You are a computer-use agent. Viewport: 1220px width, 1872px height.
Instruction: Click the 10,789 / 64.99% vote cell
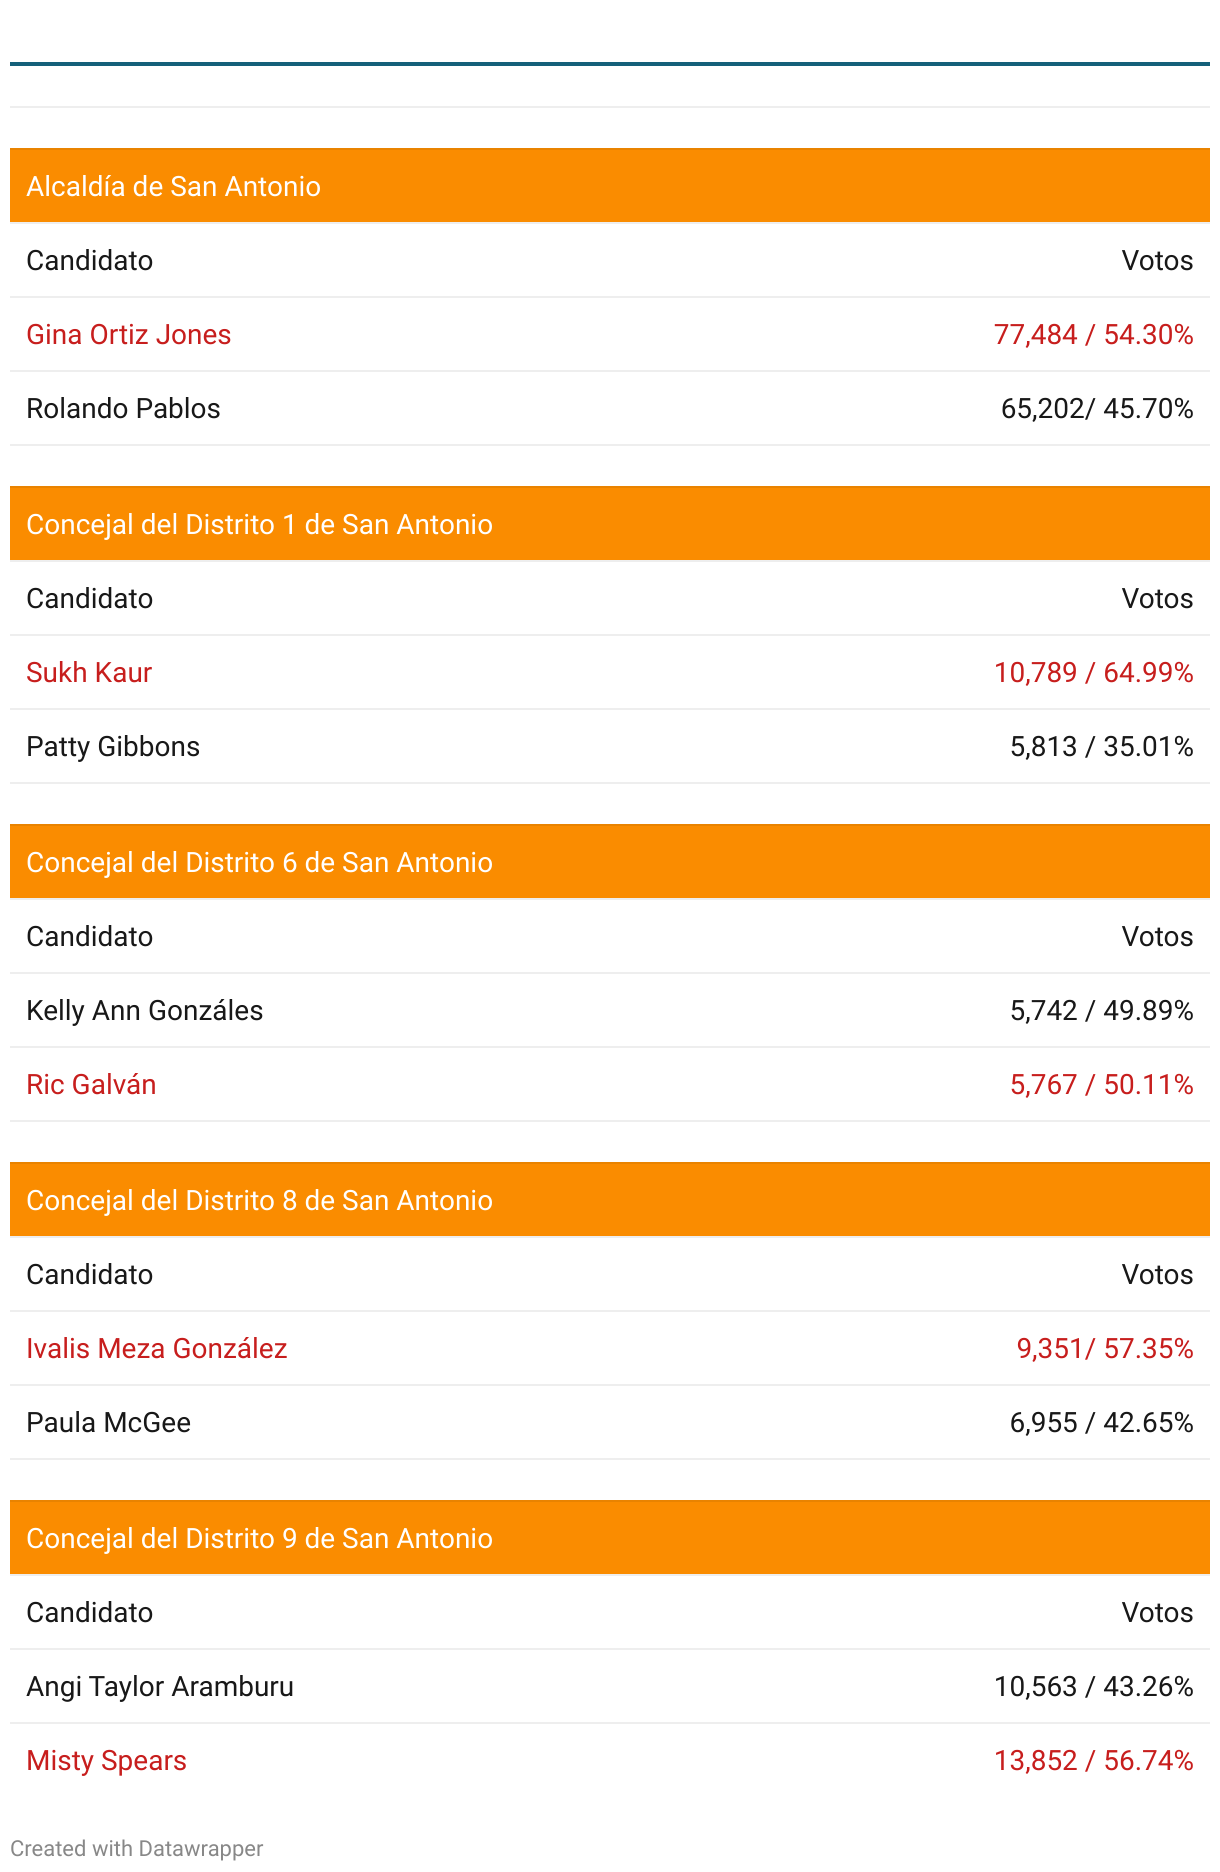pyautogui.click(x=1093, y=672)
